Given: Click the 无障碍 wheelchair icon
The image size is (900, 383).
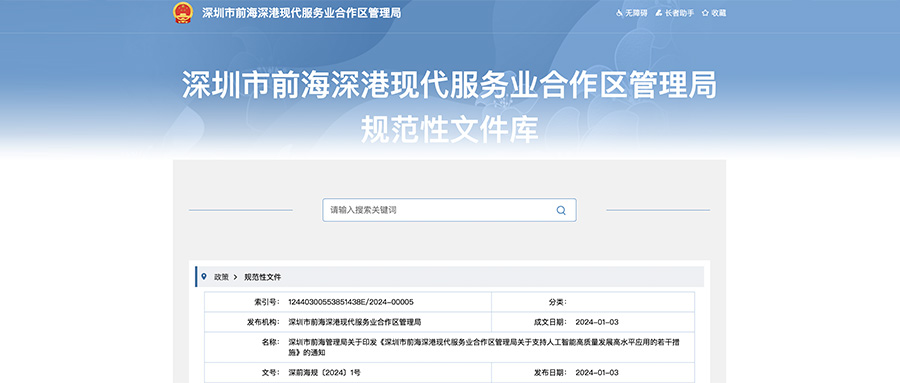Looking at the screenshot, I should [x=619, y=13].
